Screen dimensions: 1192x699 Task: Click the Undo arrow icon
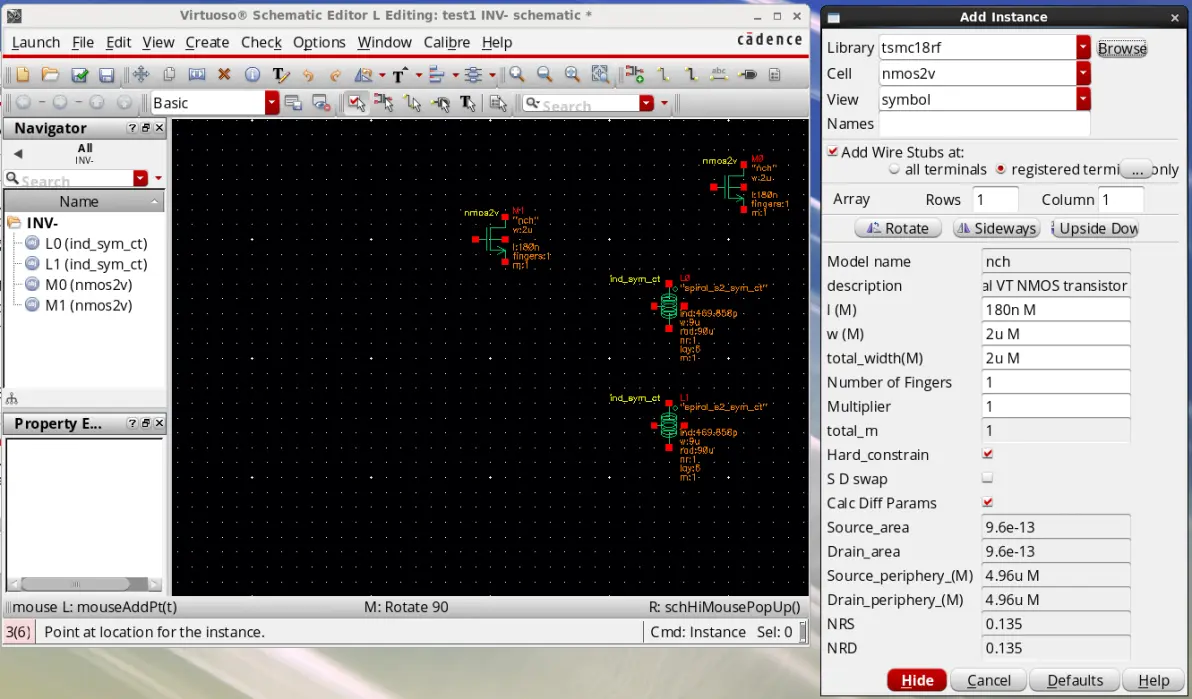[x=308, y=75]
